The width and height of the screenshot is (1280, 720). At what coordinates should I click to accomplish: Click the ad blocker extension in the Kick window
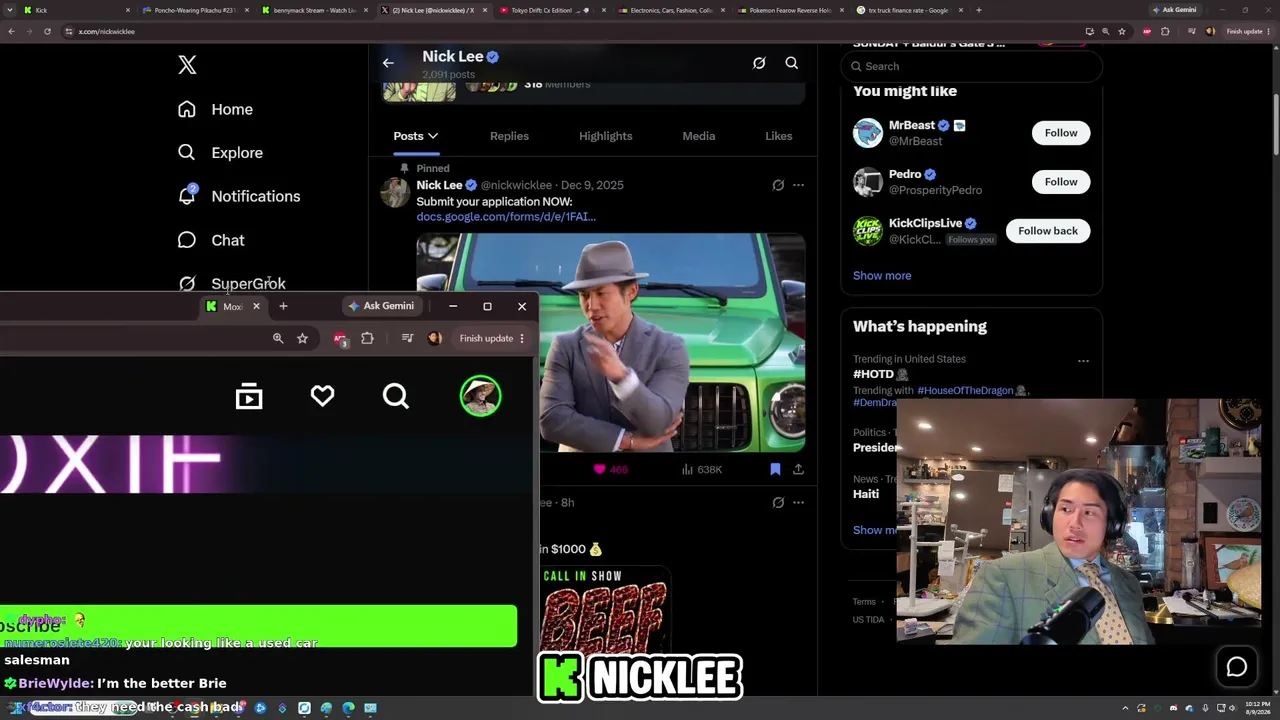coord(340,339)
